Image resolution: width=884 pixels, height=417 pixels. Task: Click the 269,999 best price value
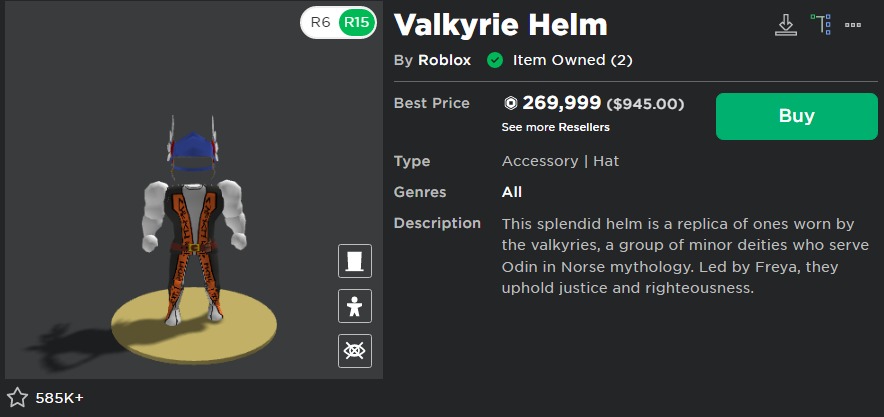click(x=561, y=103)
